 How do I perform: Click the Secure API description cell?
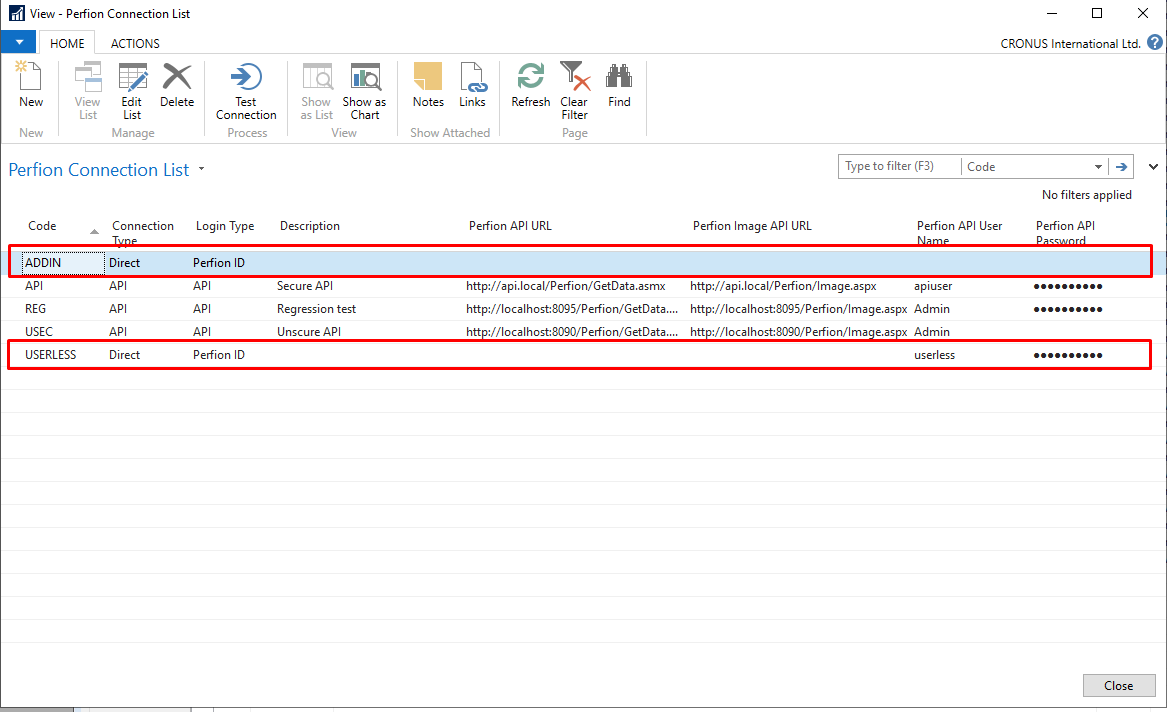coord(304,286)
